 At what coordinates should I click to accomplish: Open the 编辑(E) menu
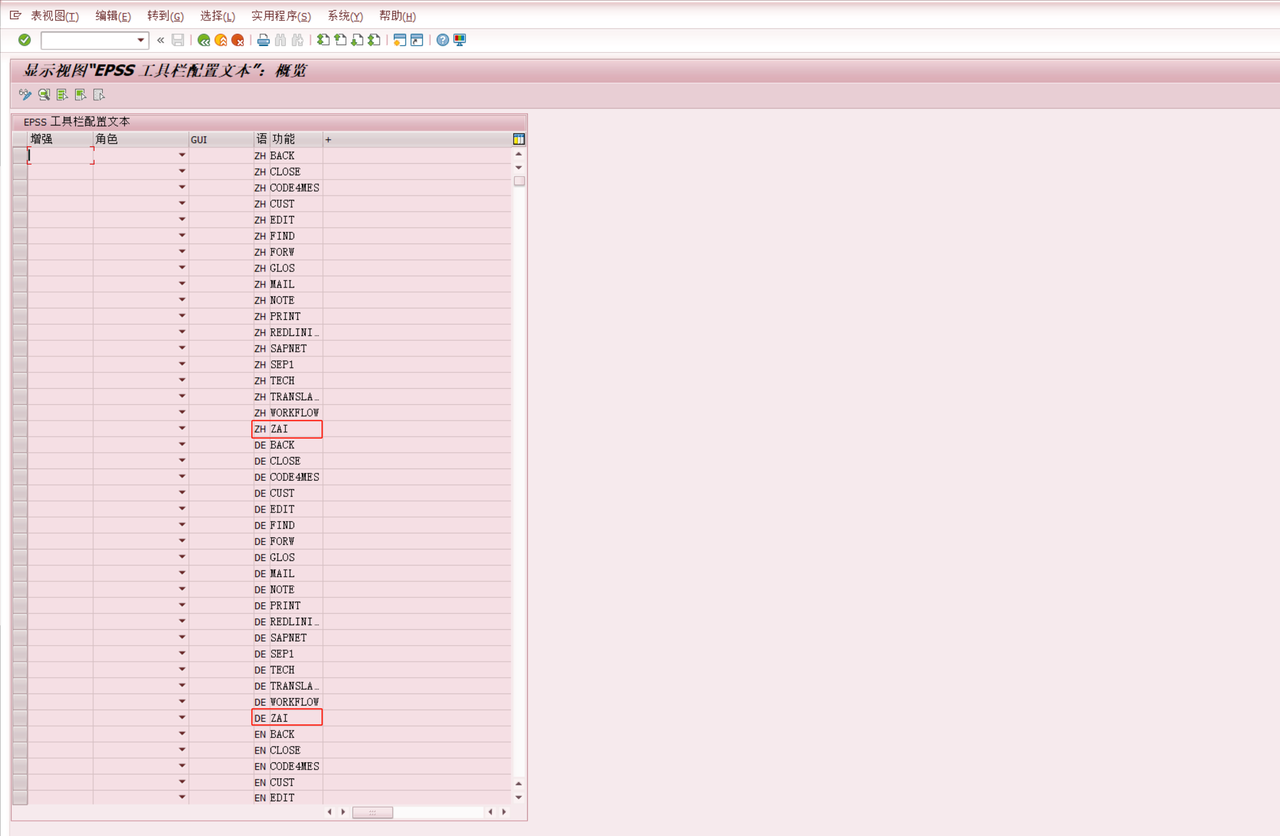click(x=113, y=16)
